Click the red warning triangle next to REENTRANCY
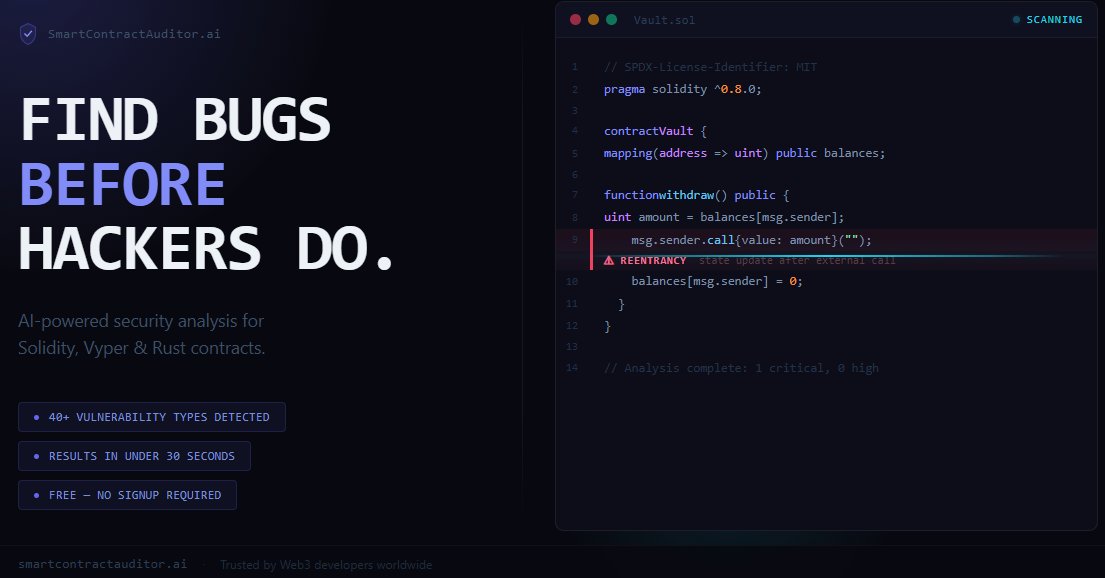Viewport: 1105px width, 578px height. click(609, 261)
